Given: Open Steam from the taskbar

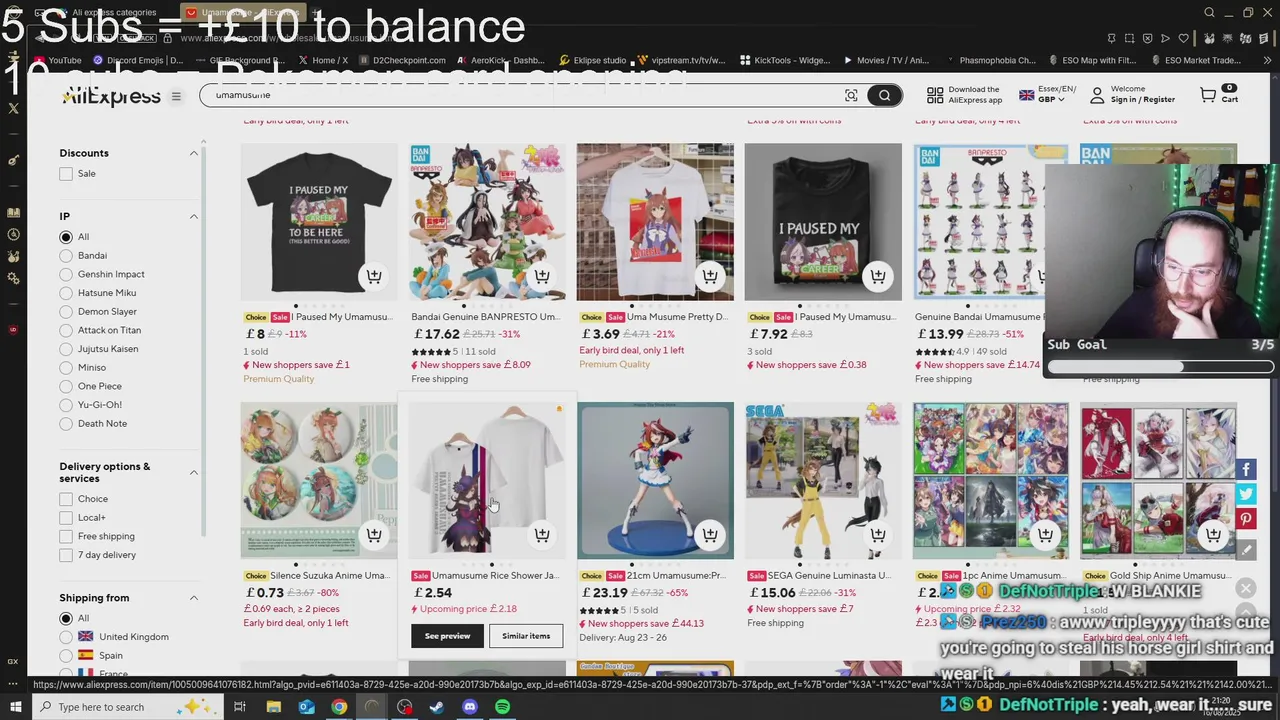Looking at the screenshot, I should coord(437,707).
